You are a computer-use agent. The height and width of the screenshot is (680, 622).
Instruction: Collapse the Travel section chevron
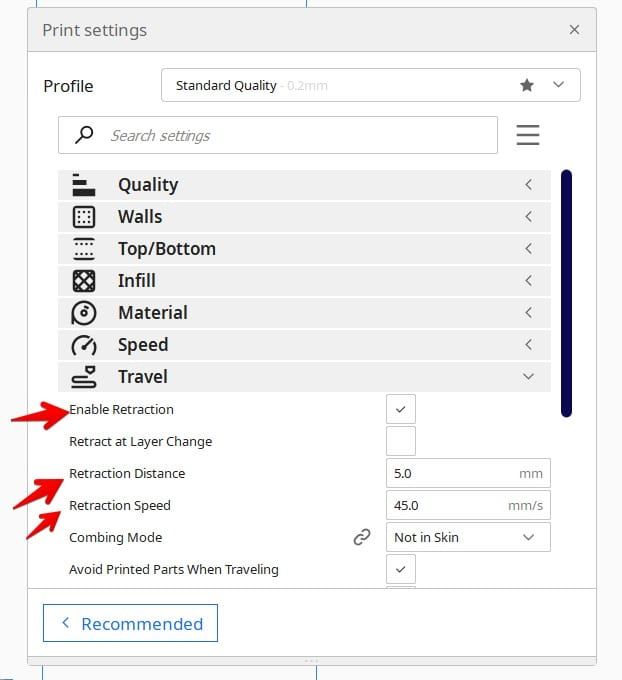click(x=528, y=377)
